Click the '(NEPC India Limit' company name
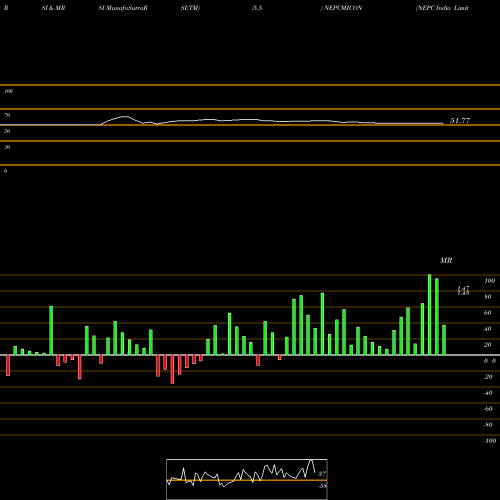The width and height of the screenshot is (500, 500). (442, 8)
